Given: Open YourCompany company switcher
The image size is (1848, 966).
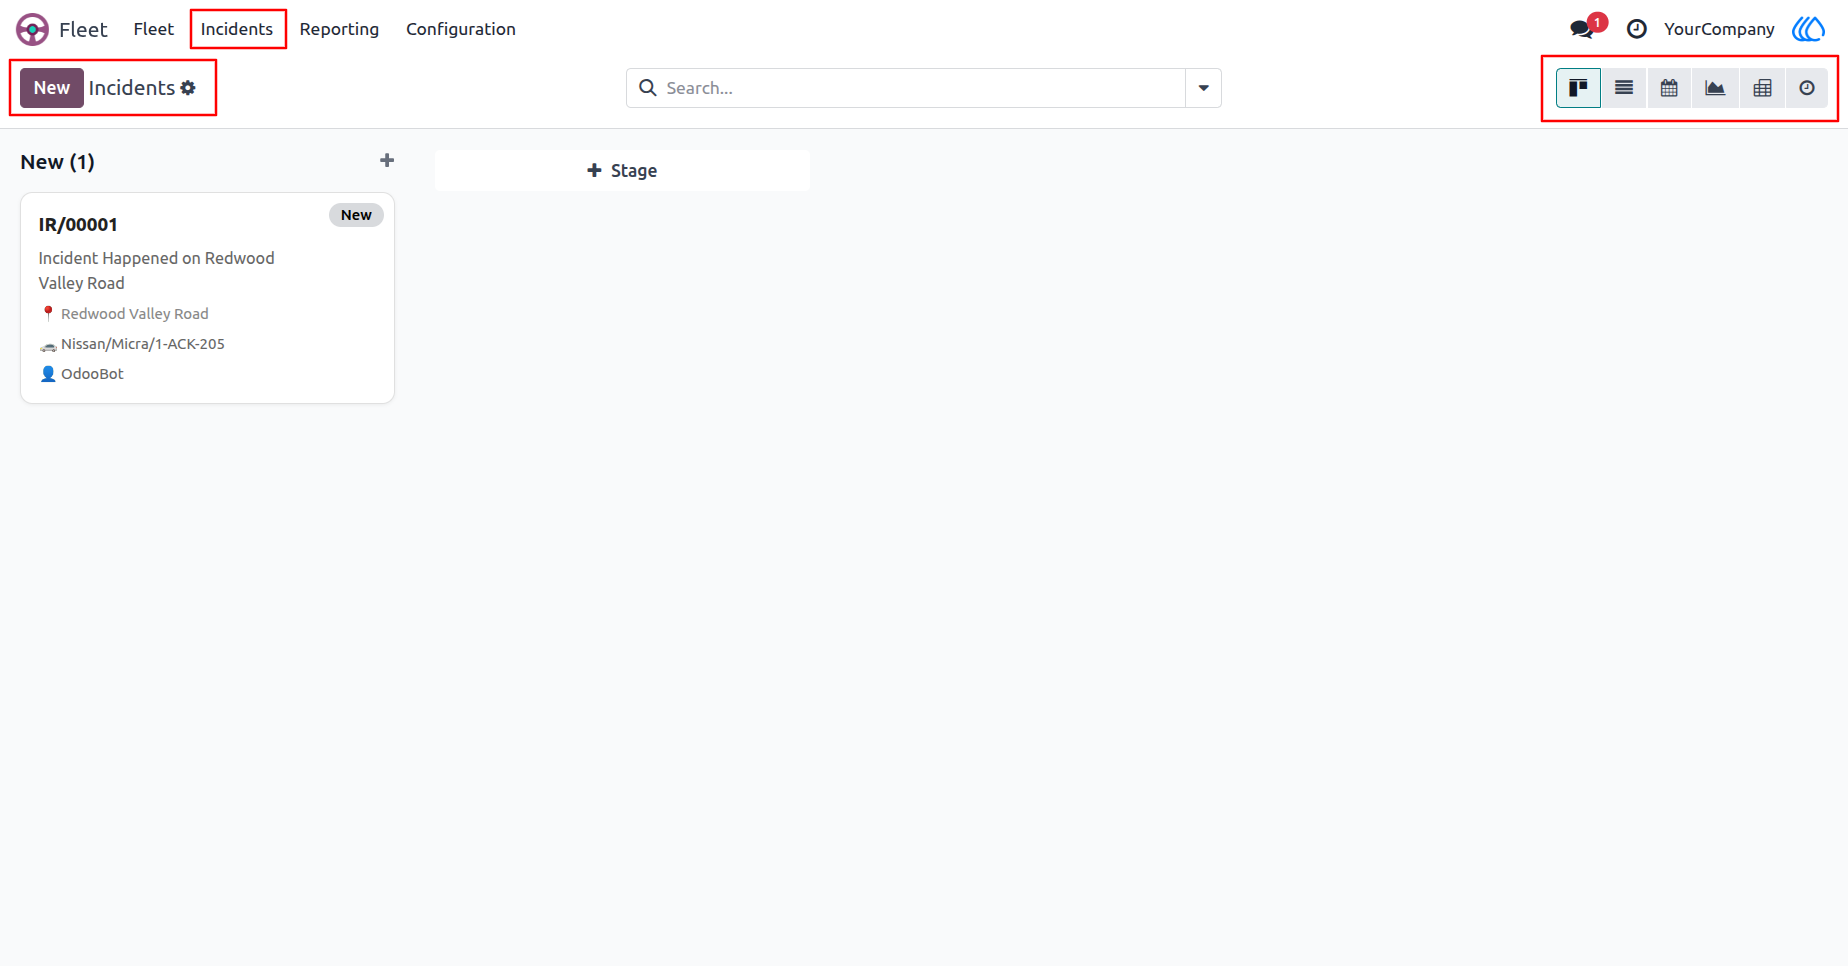Looking at the screenshot, I should tap(1719, 29).
